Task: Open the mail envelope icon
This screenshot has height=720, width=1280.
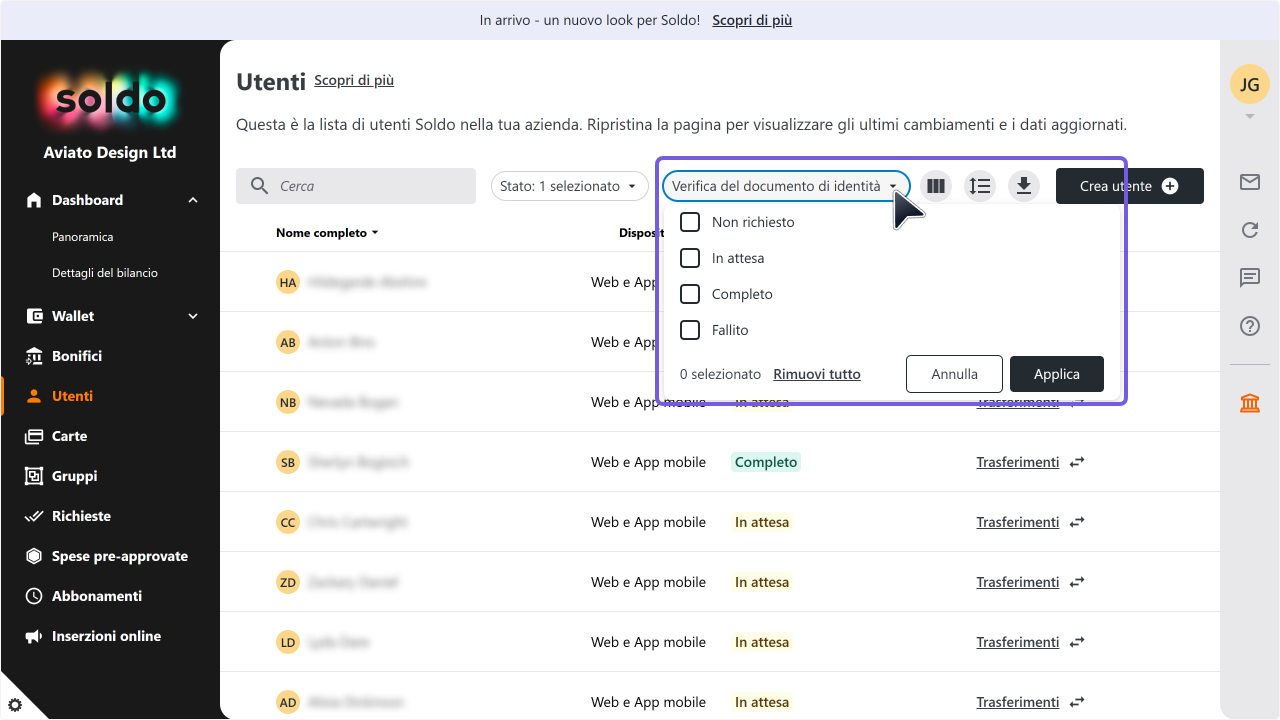Action: pos(1250,182)
